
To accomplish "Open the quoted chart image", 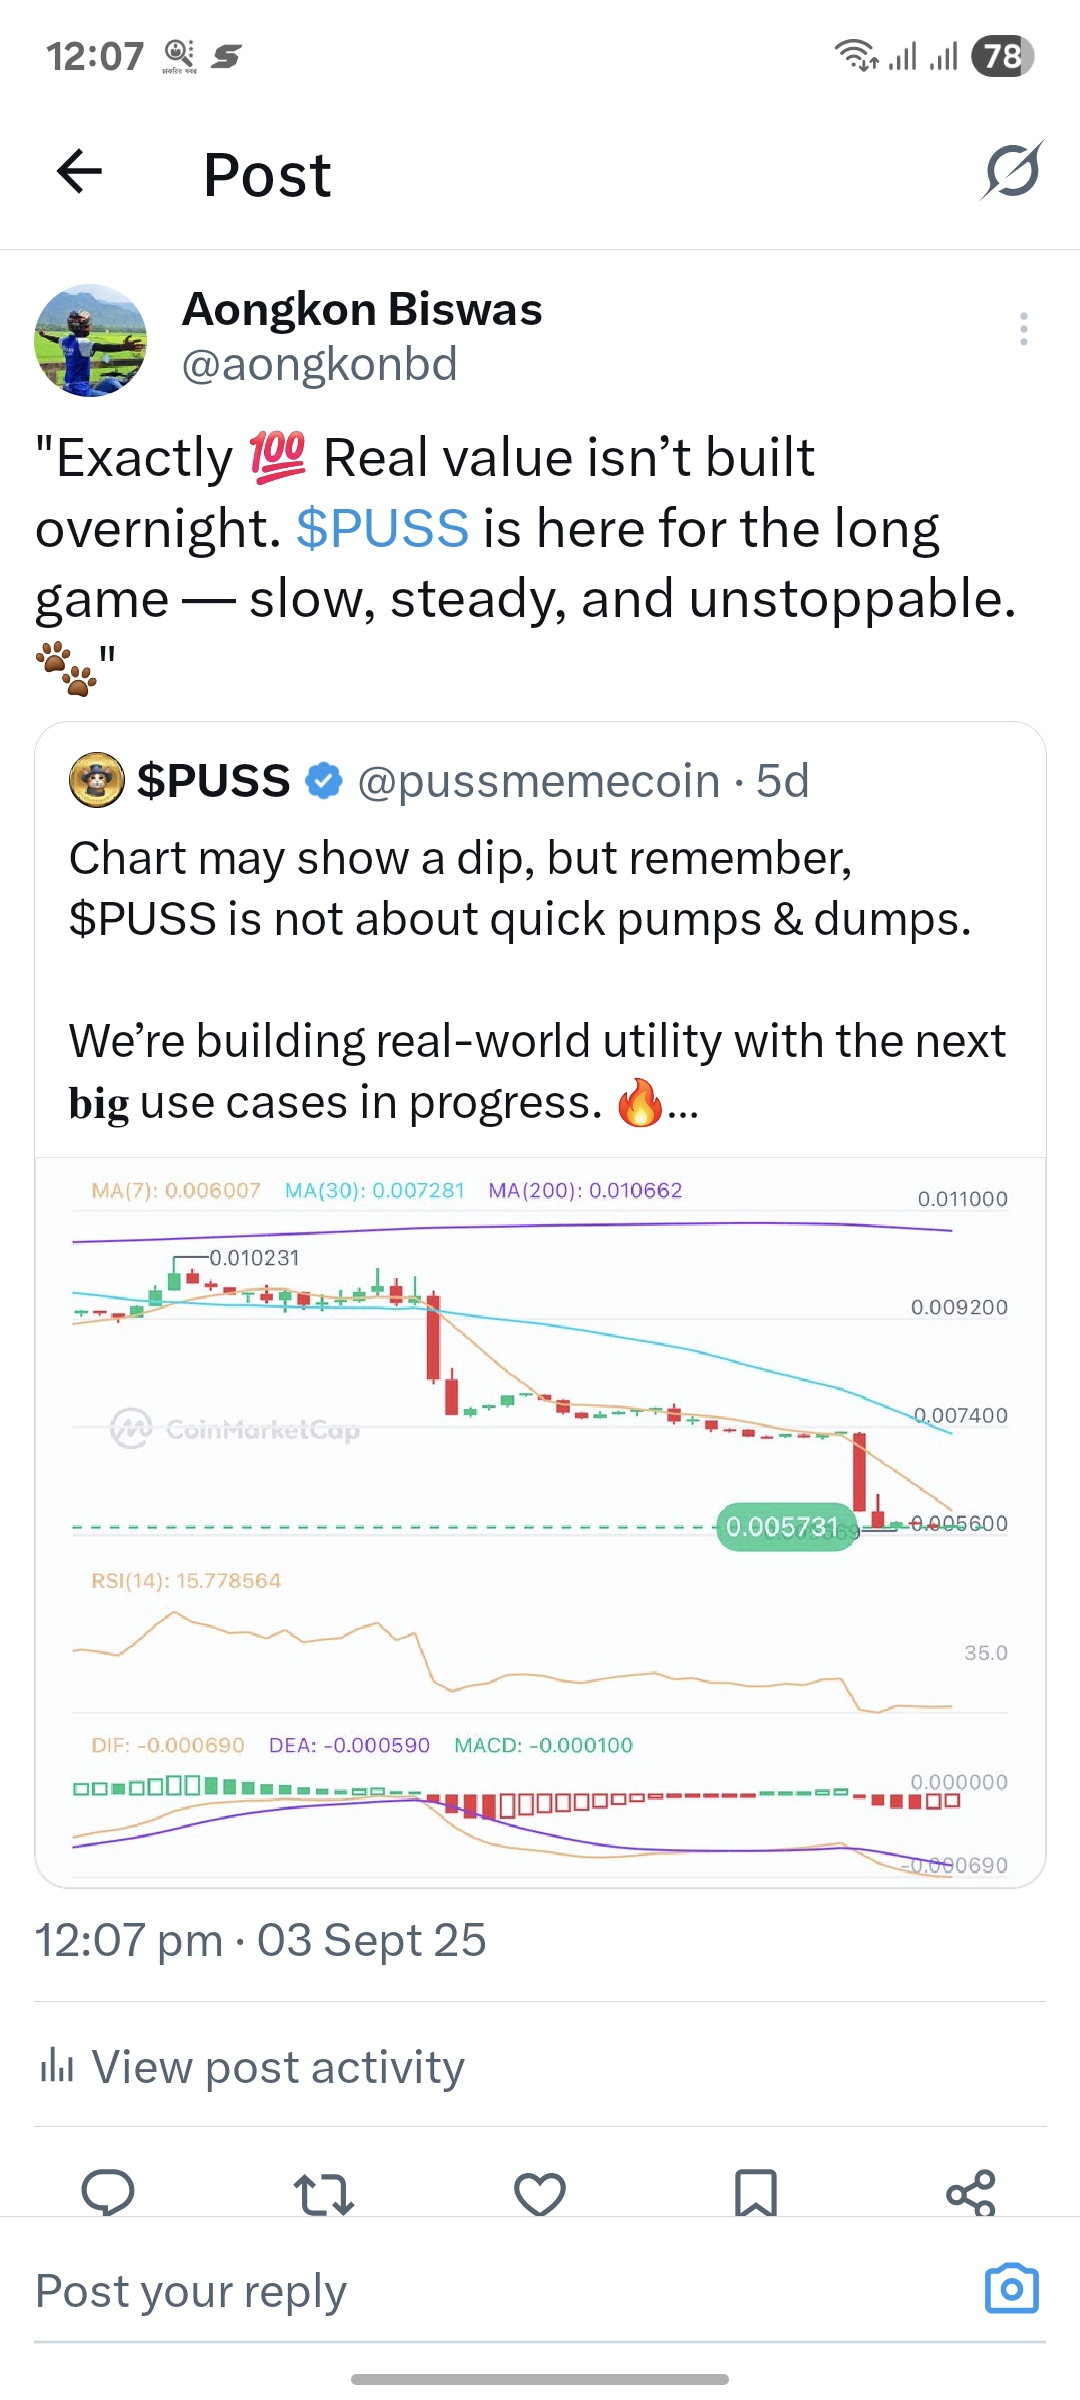I will [x=540, y=1520].
